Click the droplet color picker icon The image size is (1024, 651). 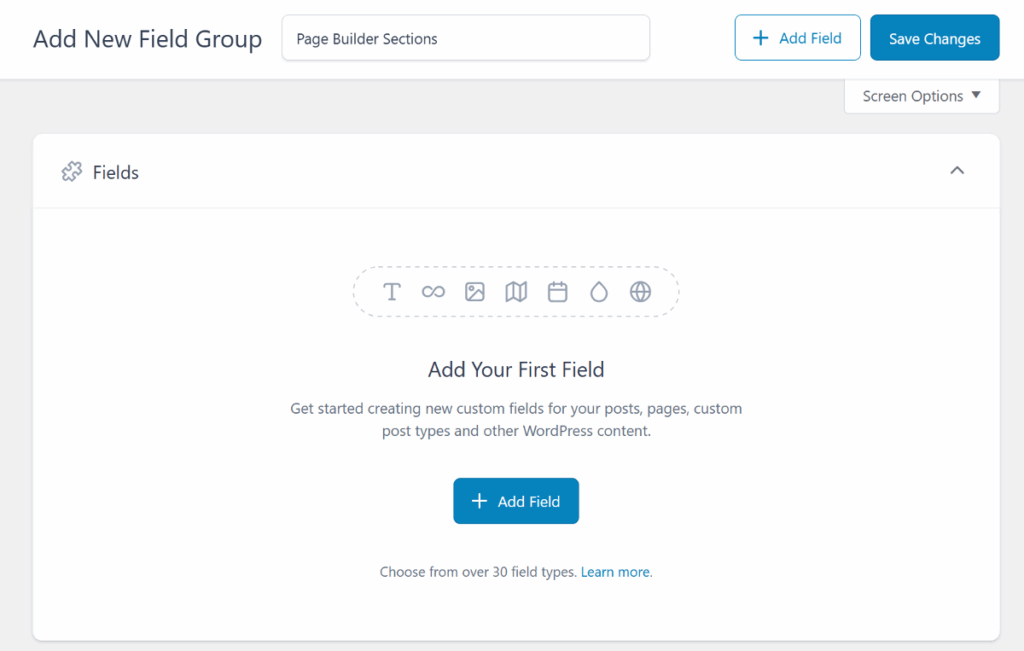click(x=599, y=292)
